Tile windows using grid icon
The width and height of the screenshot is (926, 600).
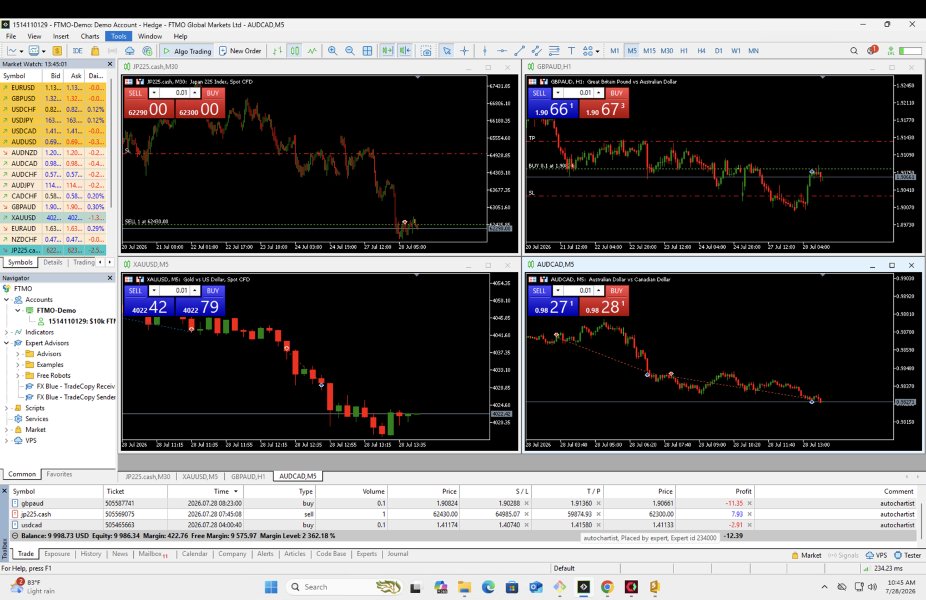(367, 51)
